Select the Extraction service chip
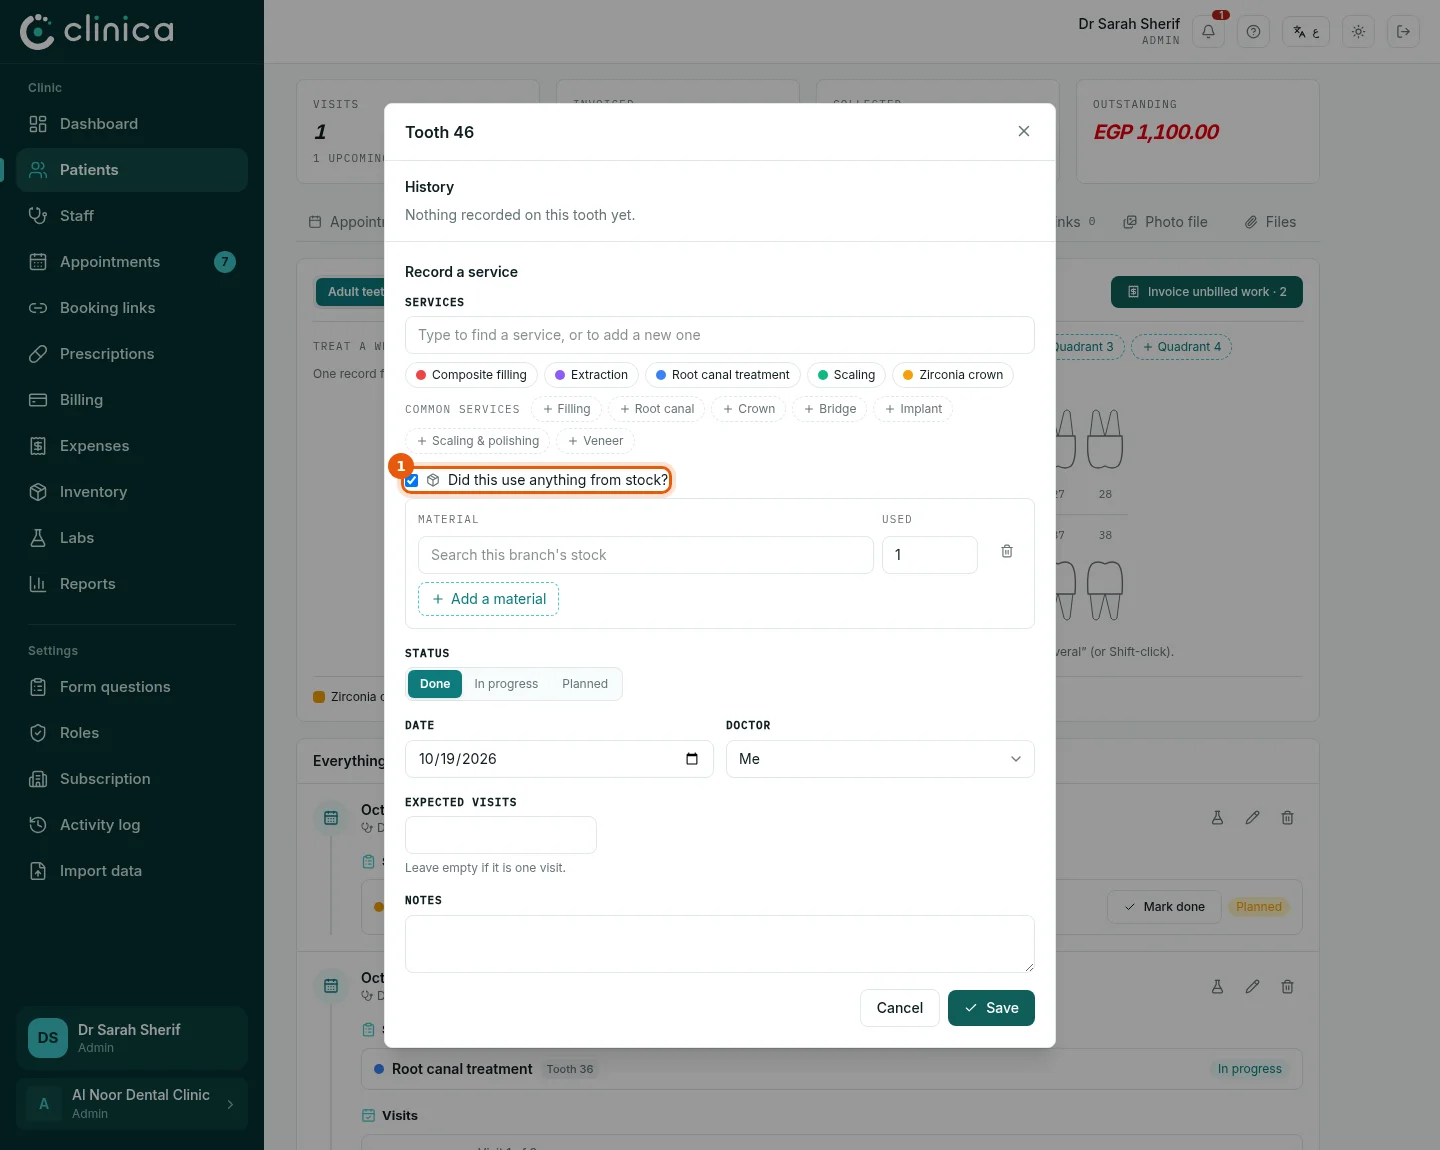The width and height of the screenshot is (1440, 1150). pos(591,375)
